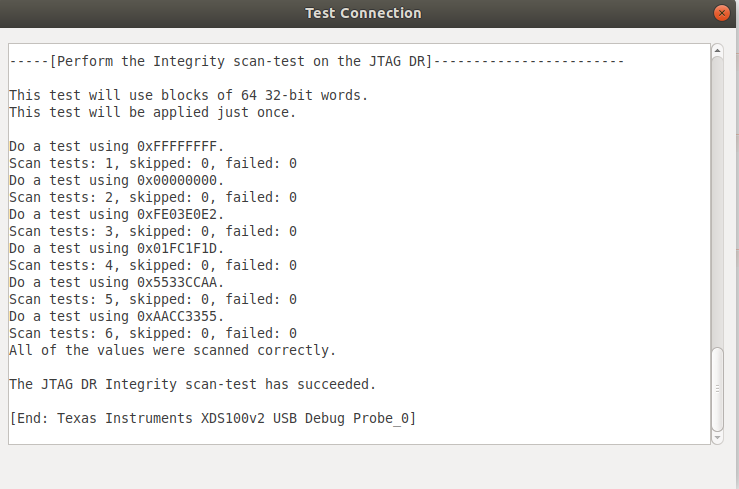739x489 pixels.
Task: Click the Test Connection title bar text
Action: 363,13
